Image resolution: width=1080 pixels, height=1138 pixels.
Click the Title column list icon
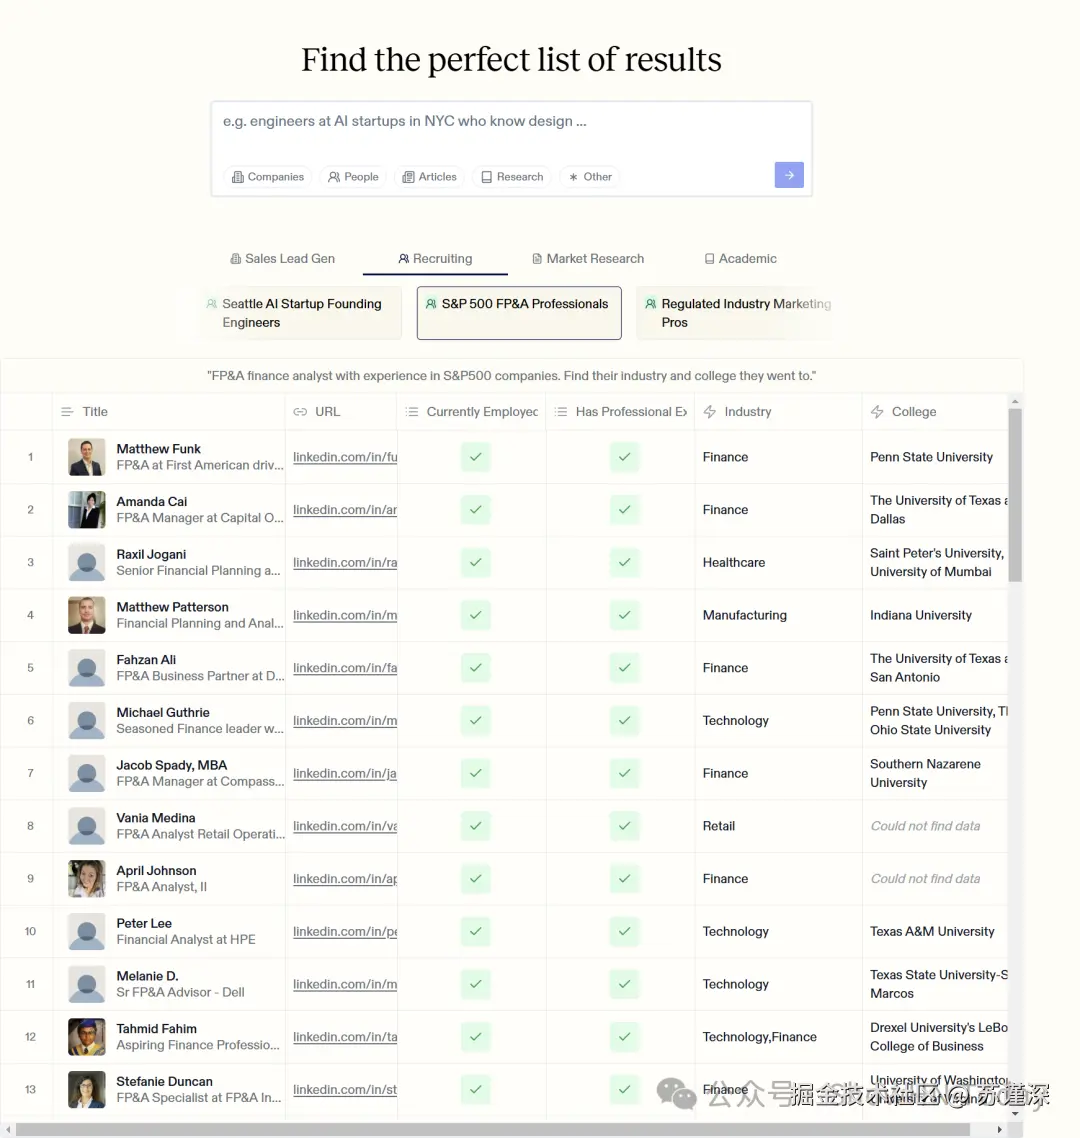click(68, 412)
